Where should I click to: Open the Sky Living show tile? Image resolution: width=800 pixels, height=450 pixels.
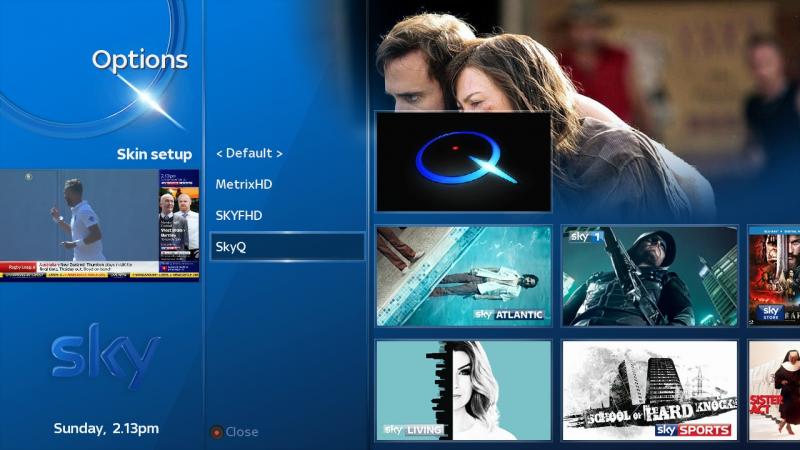pyautogui.click(x=463, y=390)
